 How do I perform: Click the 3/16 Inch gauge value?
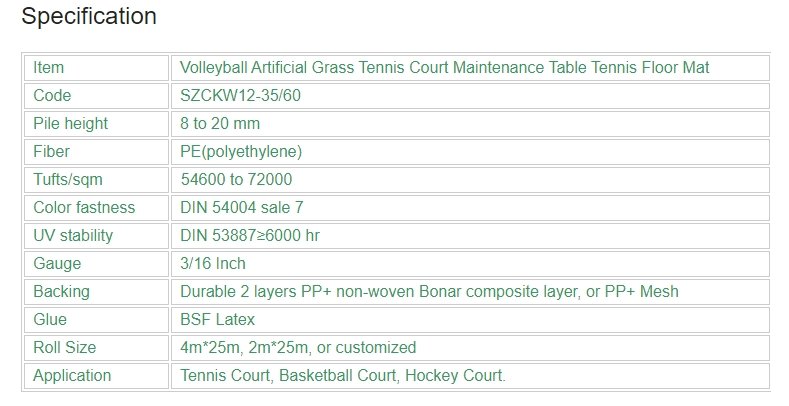[x=213, y=264]
